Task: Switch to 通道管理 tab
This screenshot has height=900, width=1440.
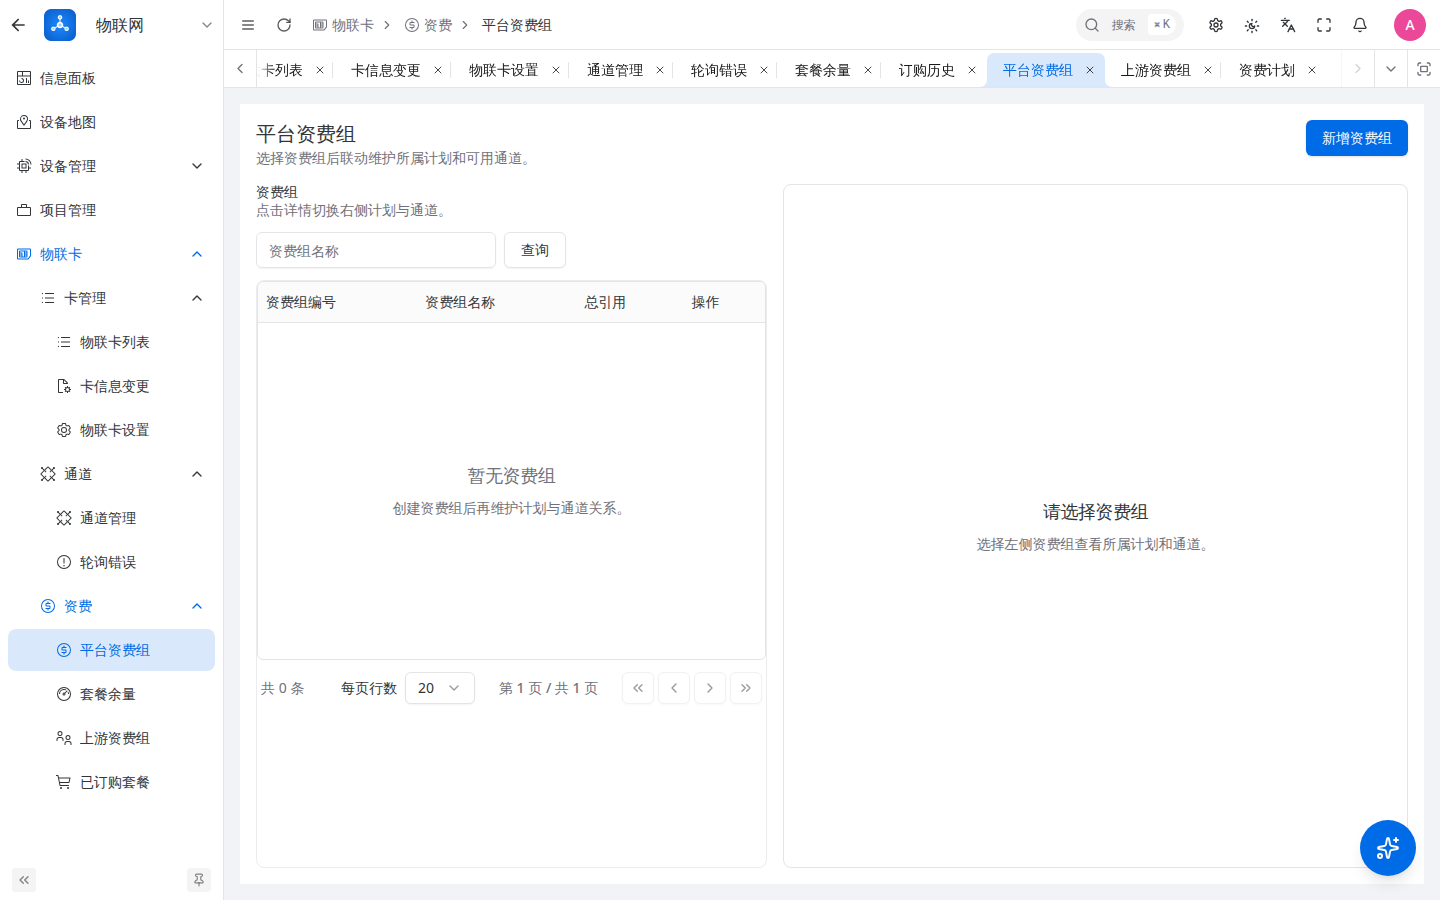Action: tap(615, 70)
